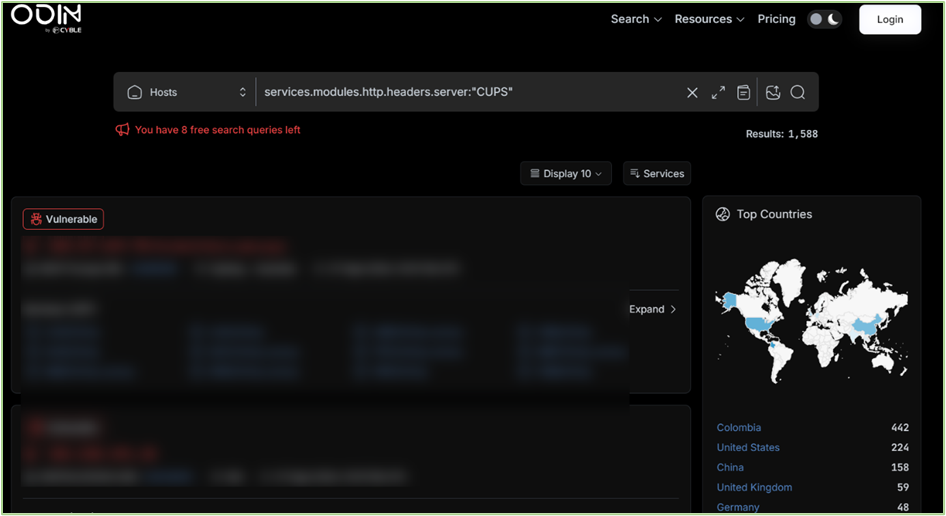
Task: Expand the search box with the arrows icon
Action: point(718,92)
